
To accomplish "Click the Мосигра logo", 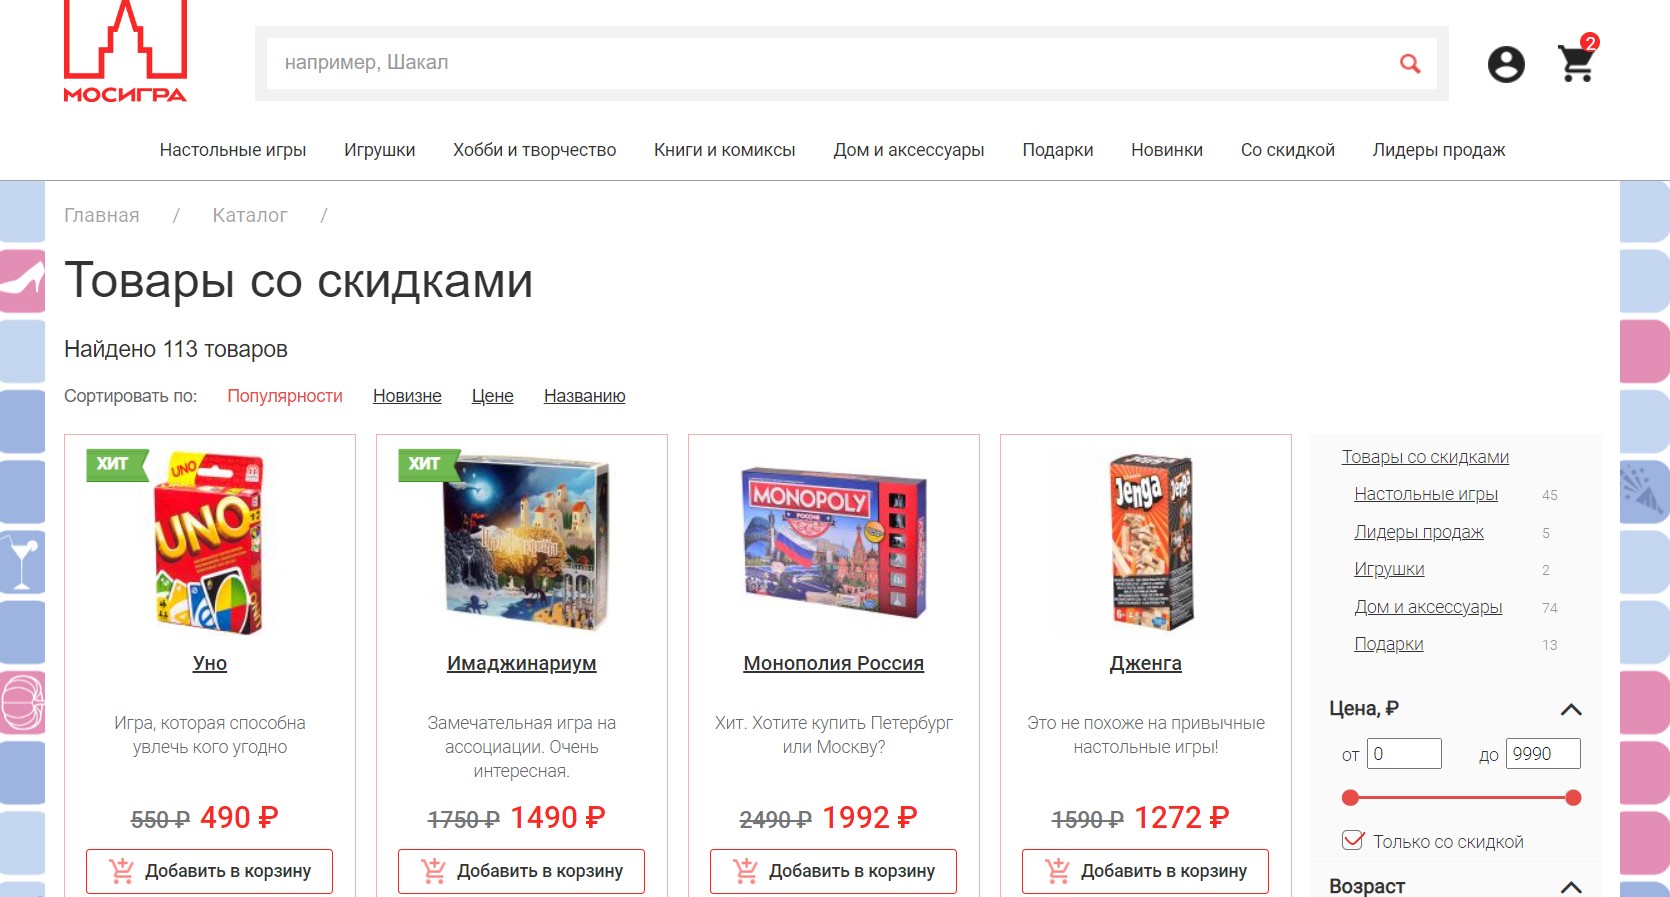I will pos(125,52).
